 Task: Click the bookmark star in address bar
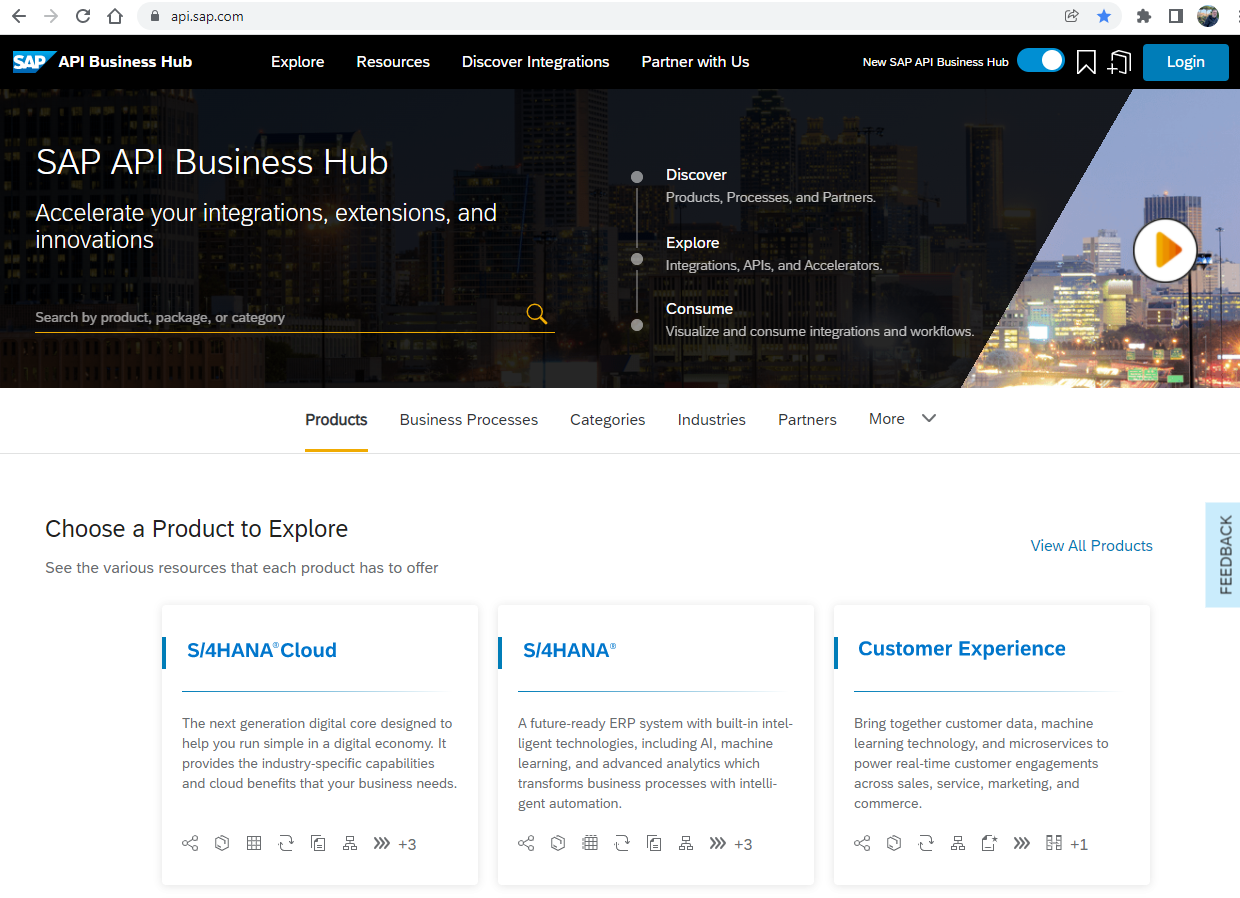1104,16
